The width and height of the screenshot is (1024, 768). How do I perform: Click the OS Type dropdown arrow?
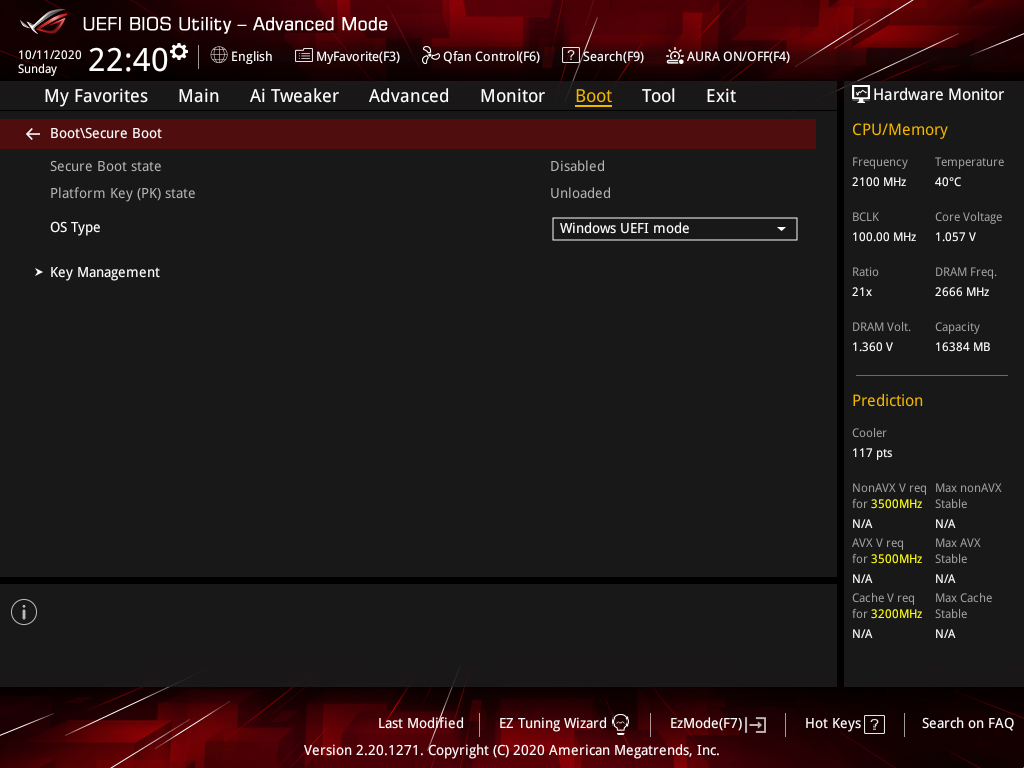pyautogui.click(x=781, y=229)
